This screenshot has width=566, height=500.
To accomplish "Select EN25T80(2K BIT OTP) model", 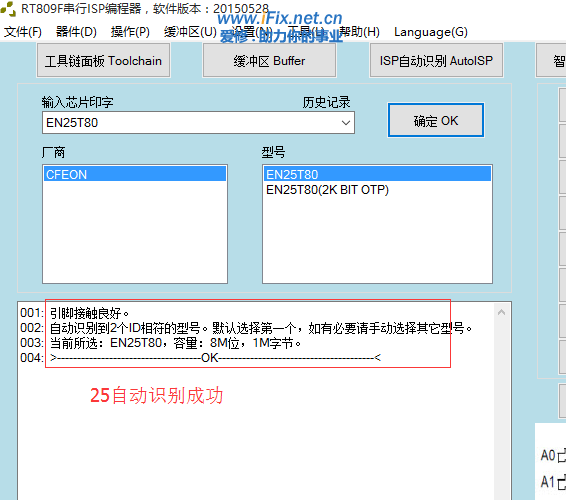I will (x=377, y=190).
